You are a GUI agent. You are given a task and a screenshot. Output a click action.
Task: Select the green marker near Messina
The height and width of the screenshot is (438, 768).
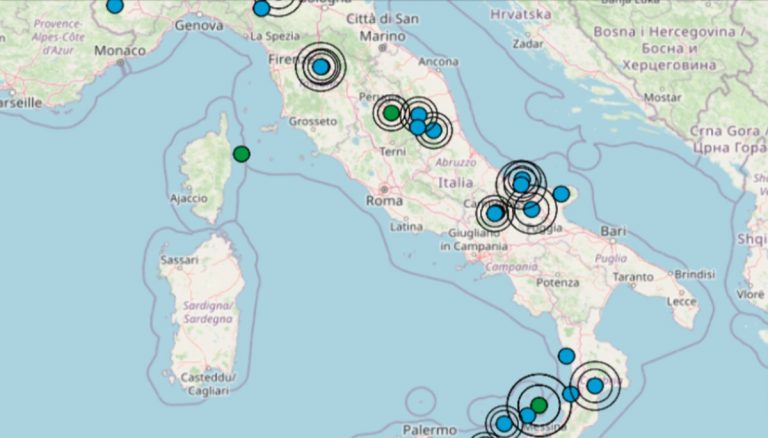539,405
